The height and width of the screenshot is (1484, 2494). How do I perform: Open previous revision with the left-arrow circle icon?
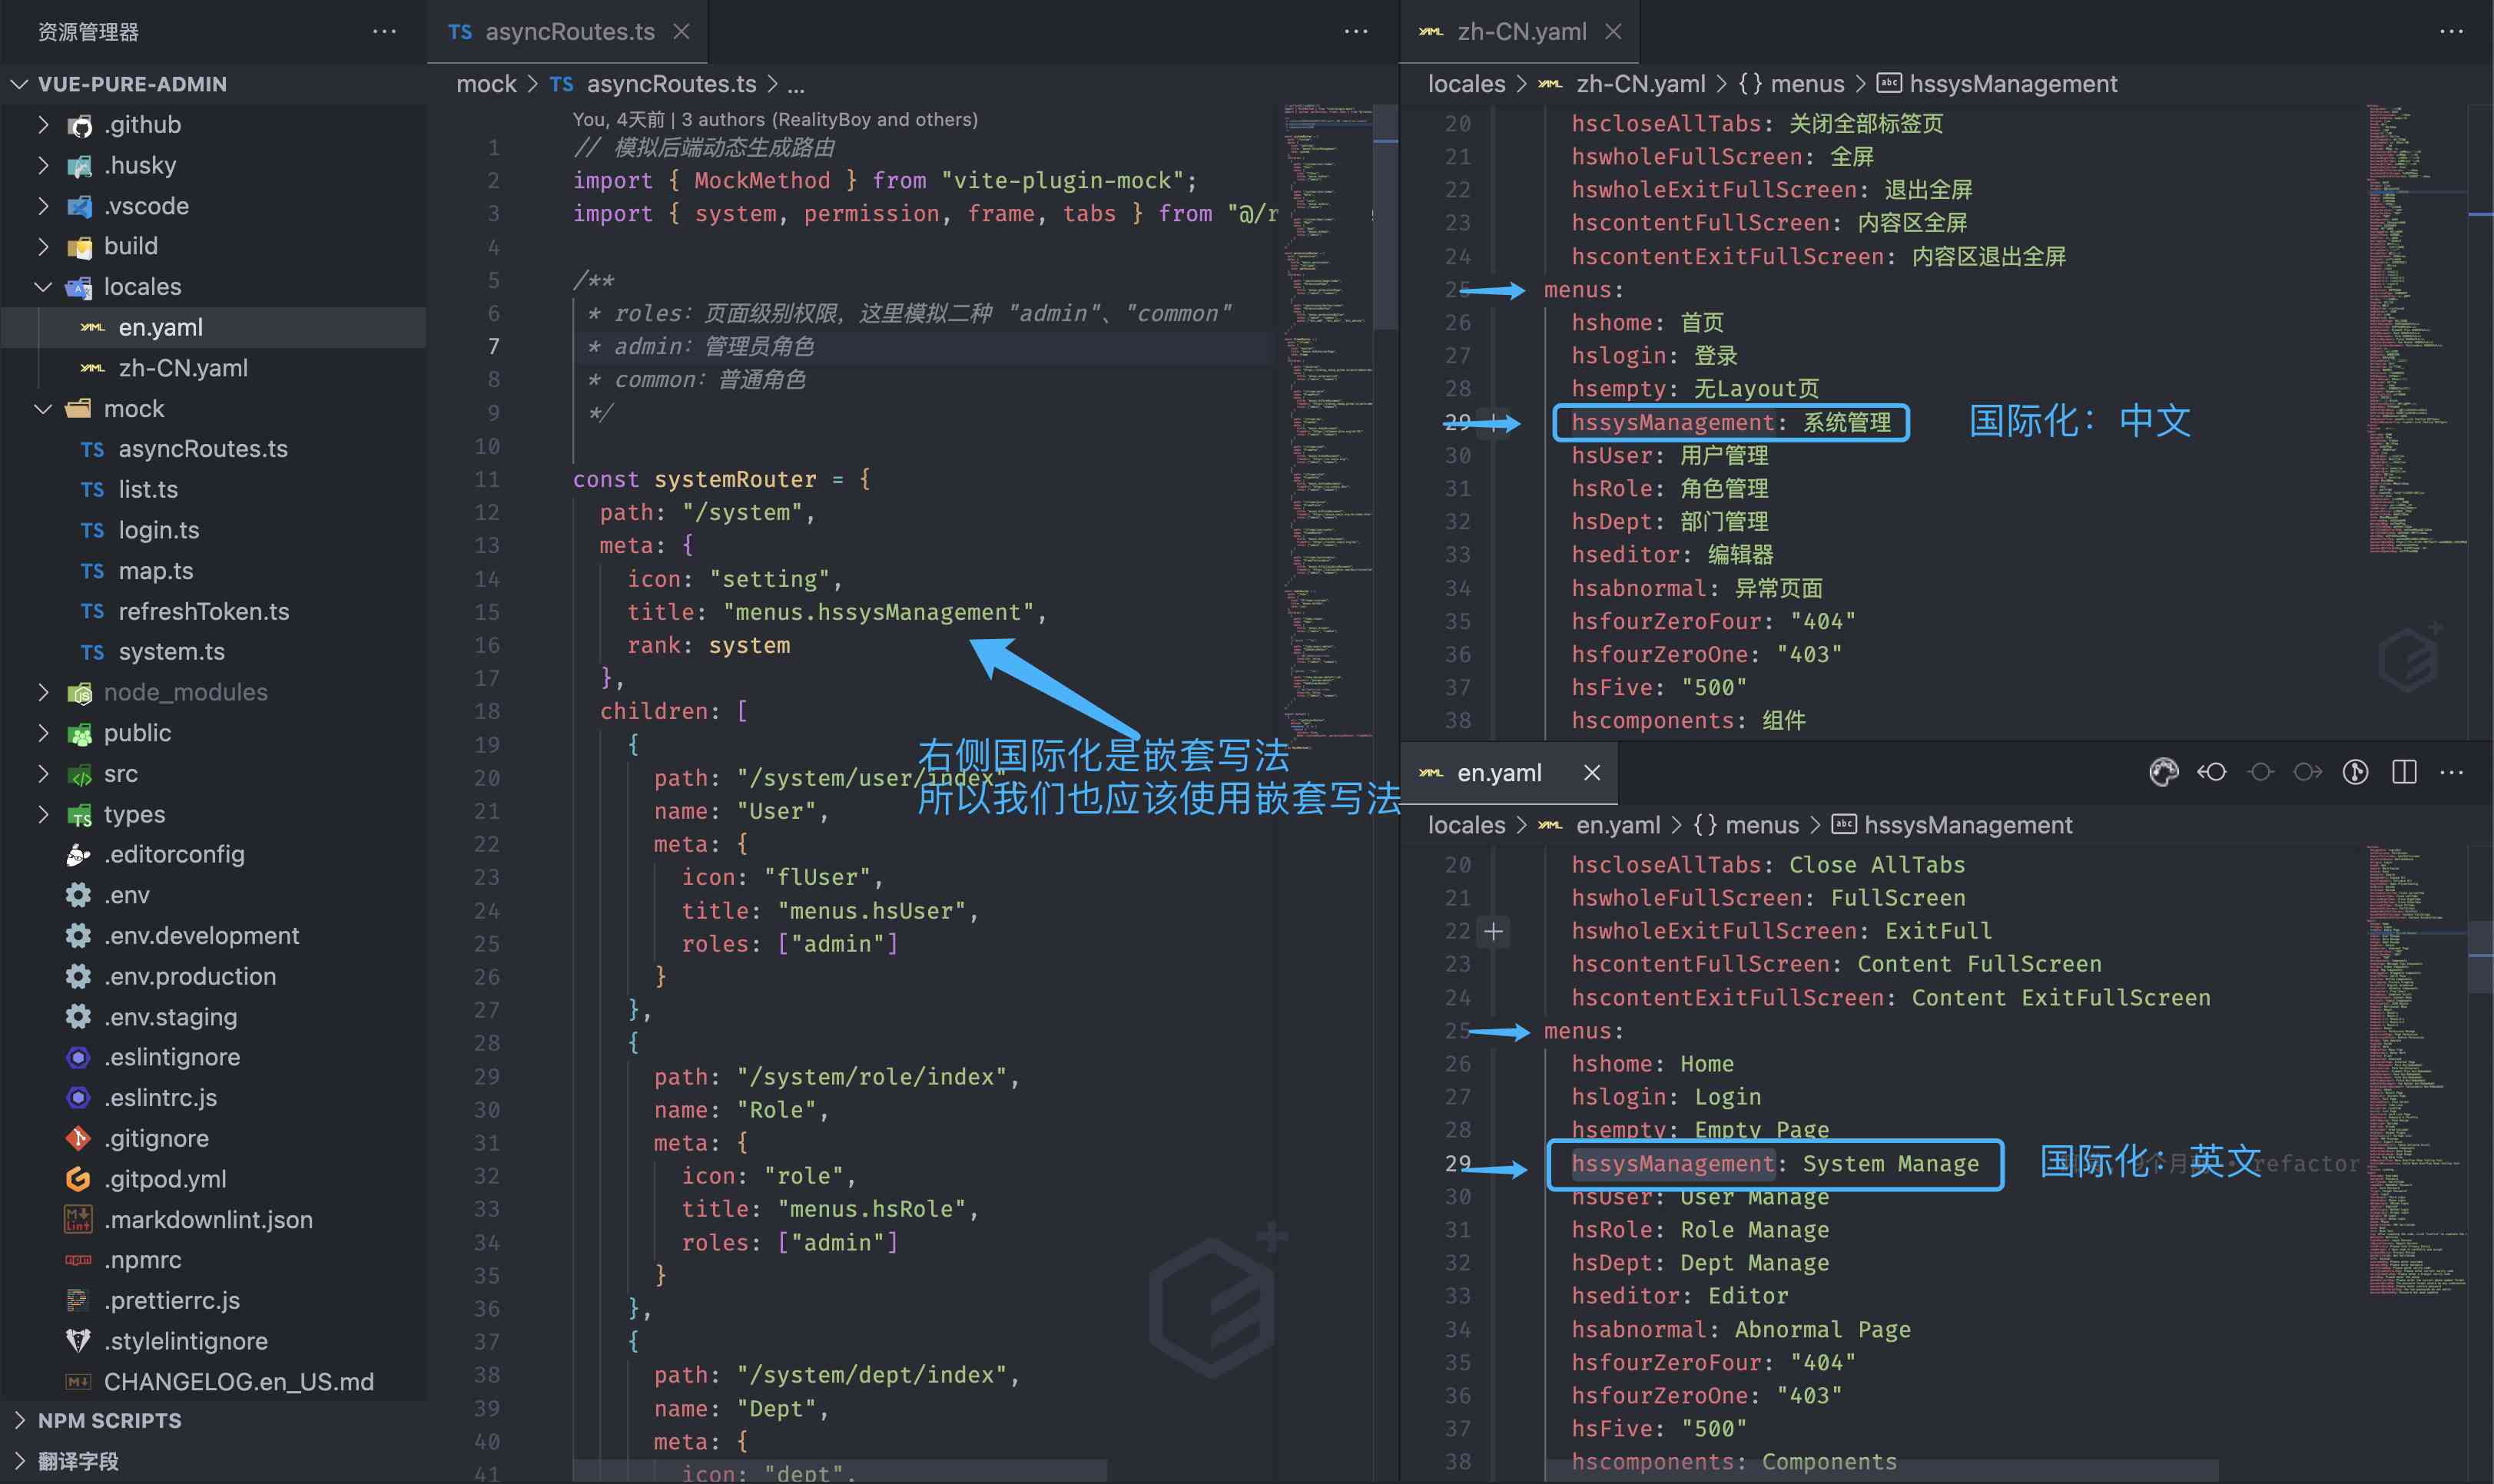[x=2212, y=772]
